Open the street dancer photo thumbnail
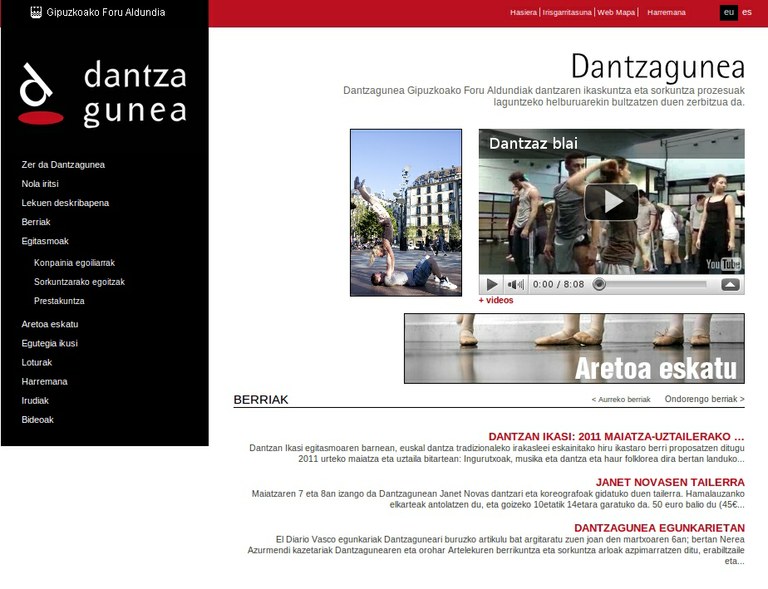The height and width of the screenshot is (589, 768). 406,212
